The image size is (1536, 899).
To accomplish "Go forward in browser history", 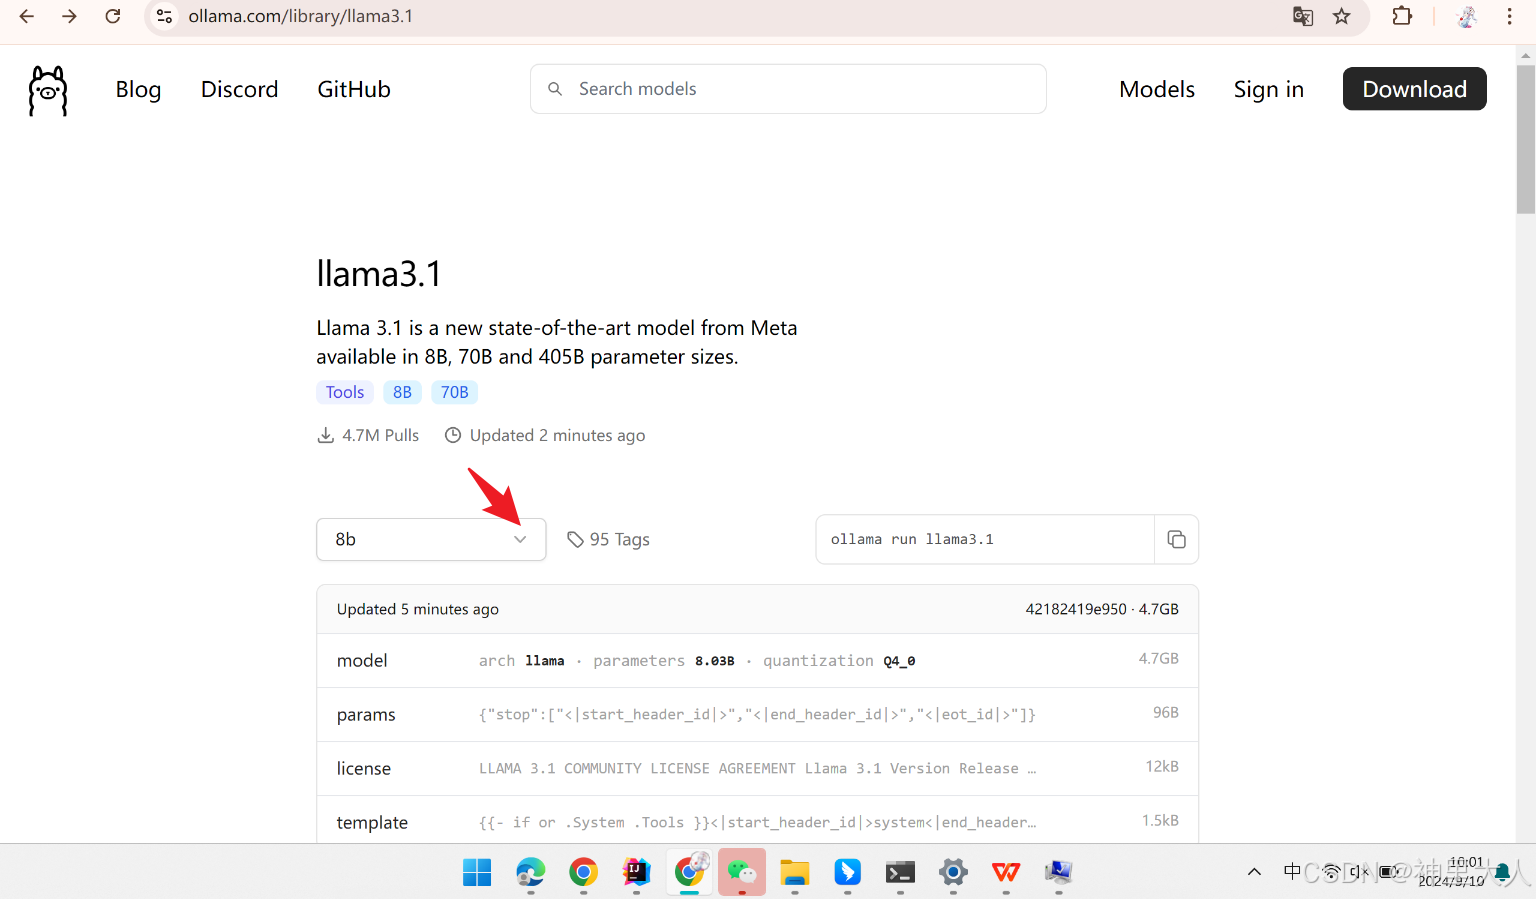I will coord(69,16).
